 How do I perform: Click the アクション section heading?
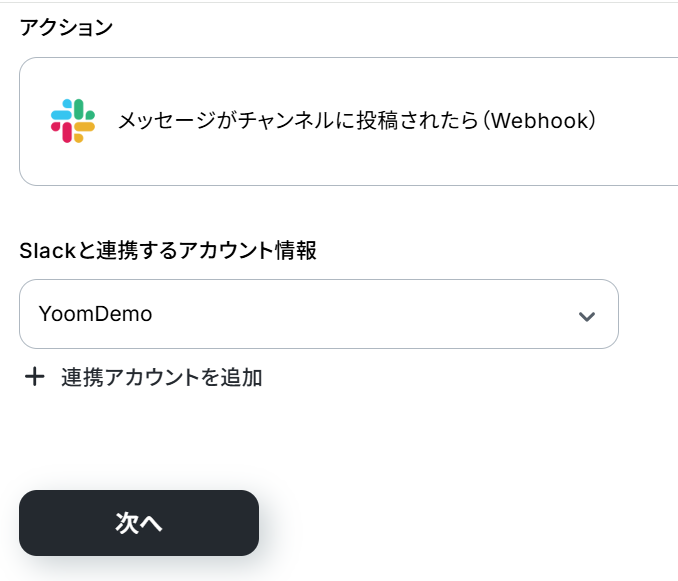66,27
